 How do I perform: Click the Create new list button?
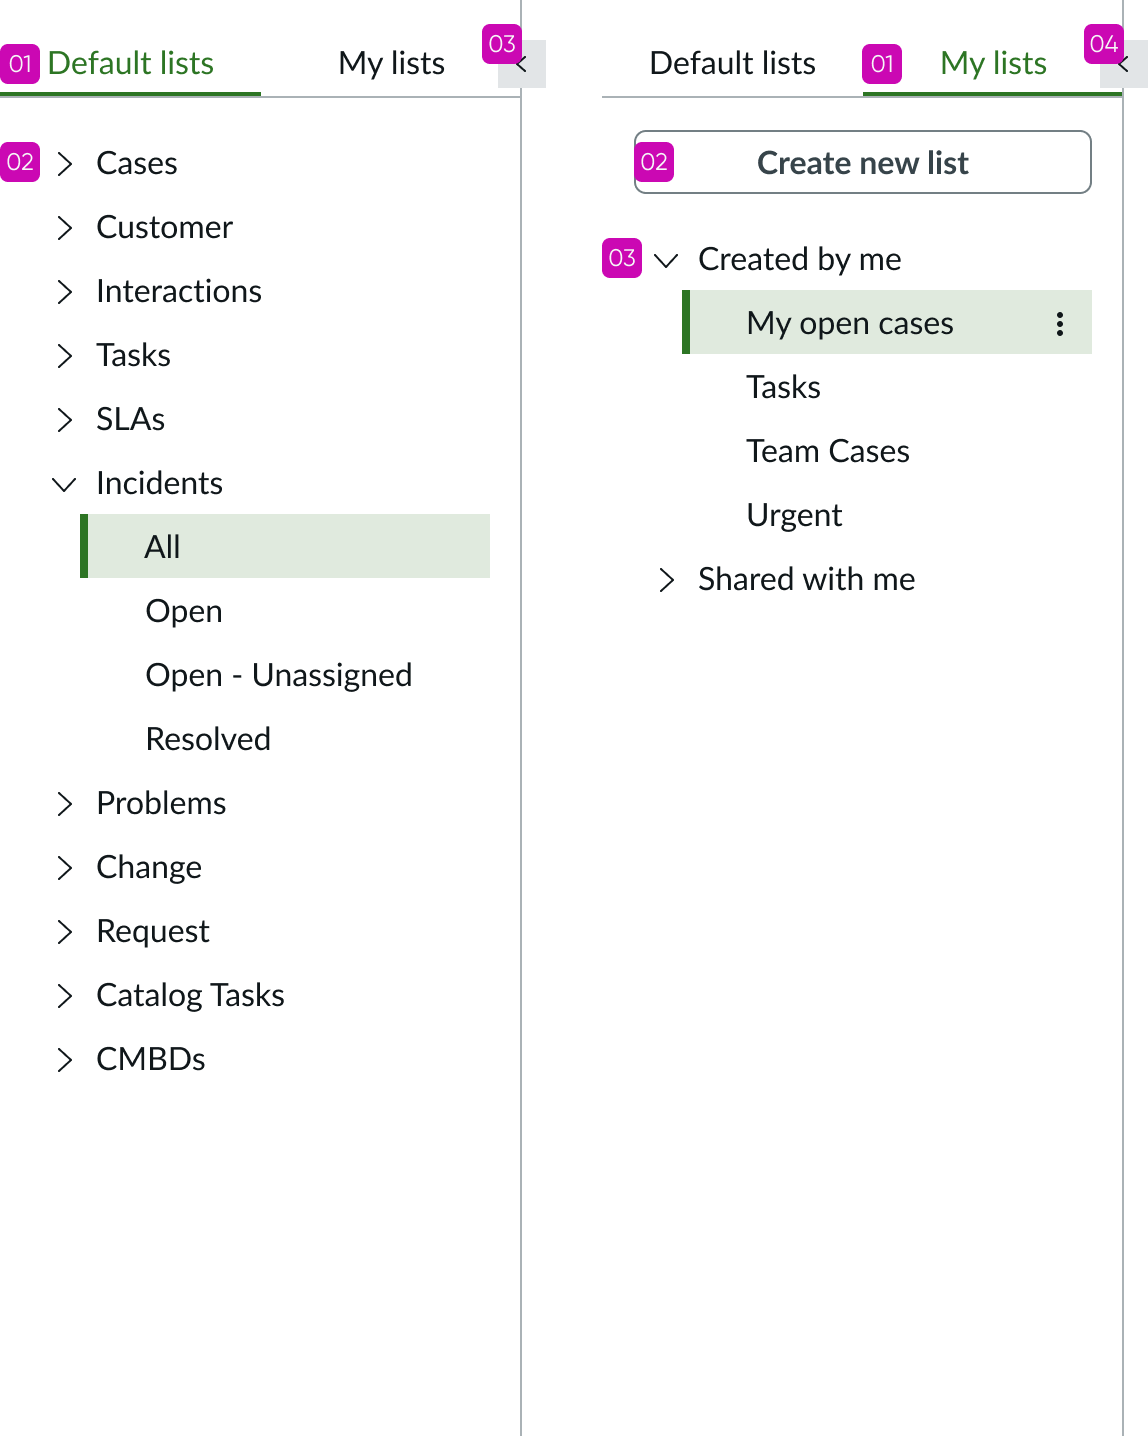863,162
